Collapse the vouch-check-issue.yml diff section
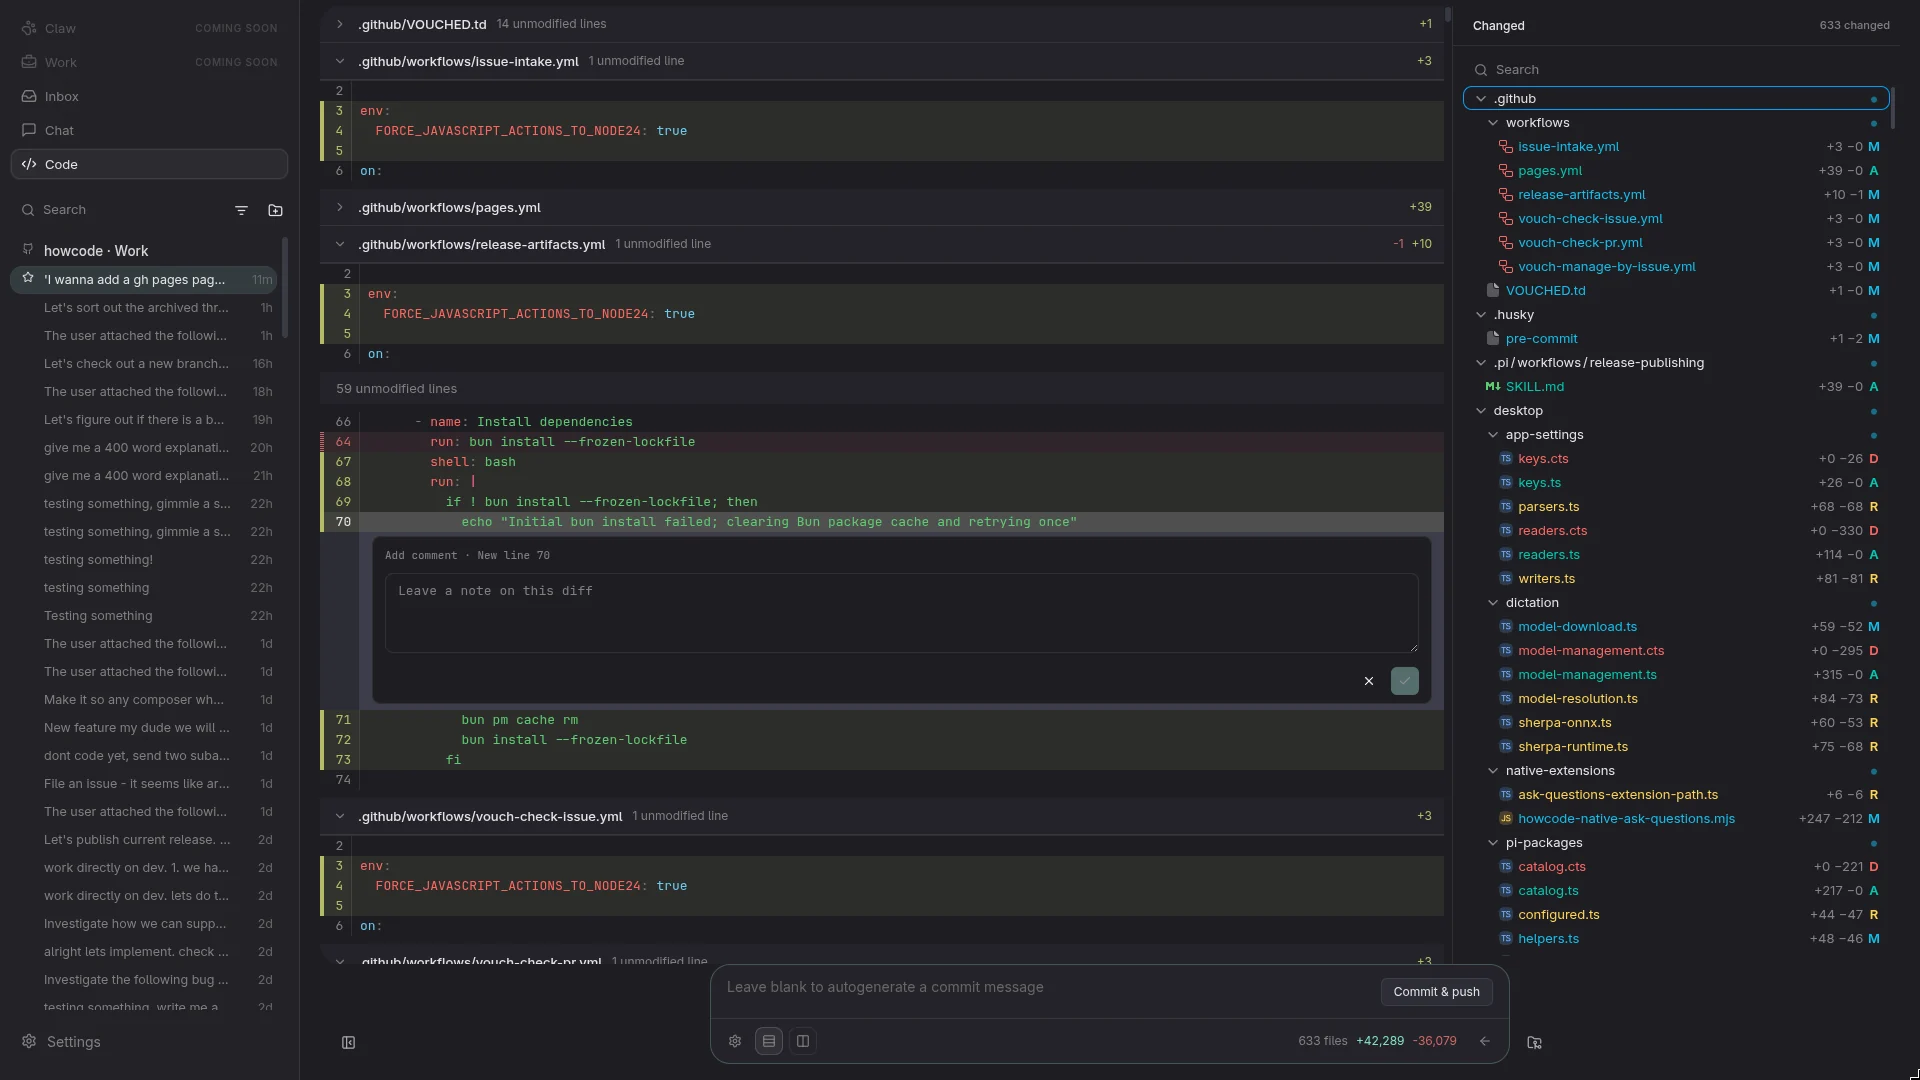 click(x=339, y=816)
